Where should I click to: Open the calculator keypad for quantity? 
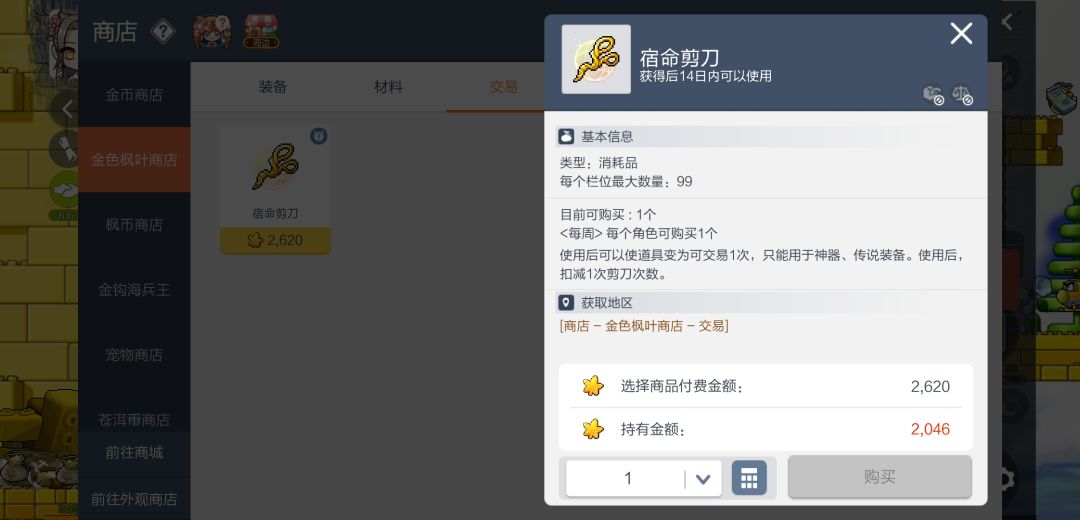pos(749,477)
